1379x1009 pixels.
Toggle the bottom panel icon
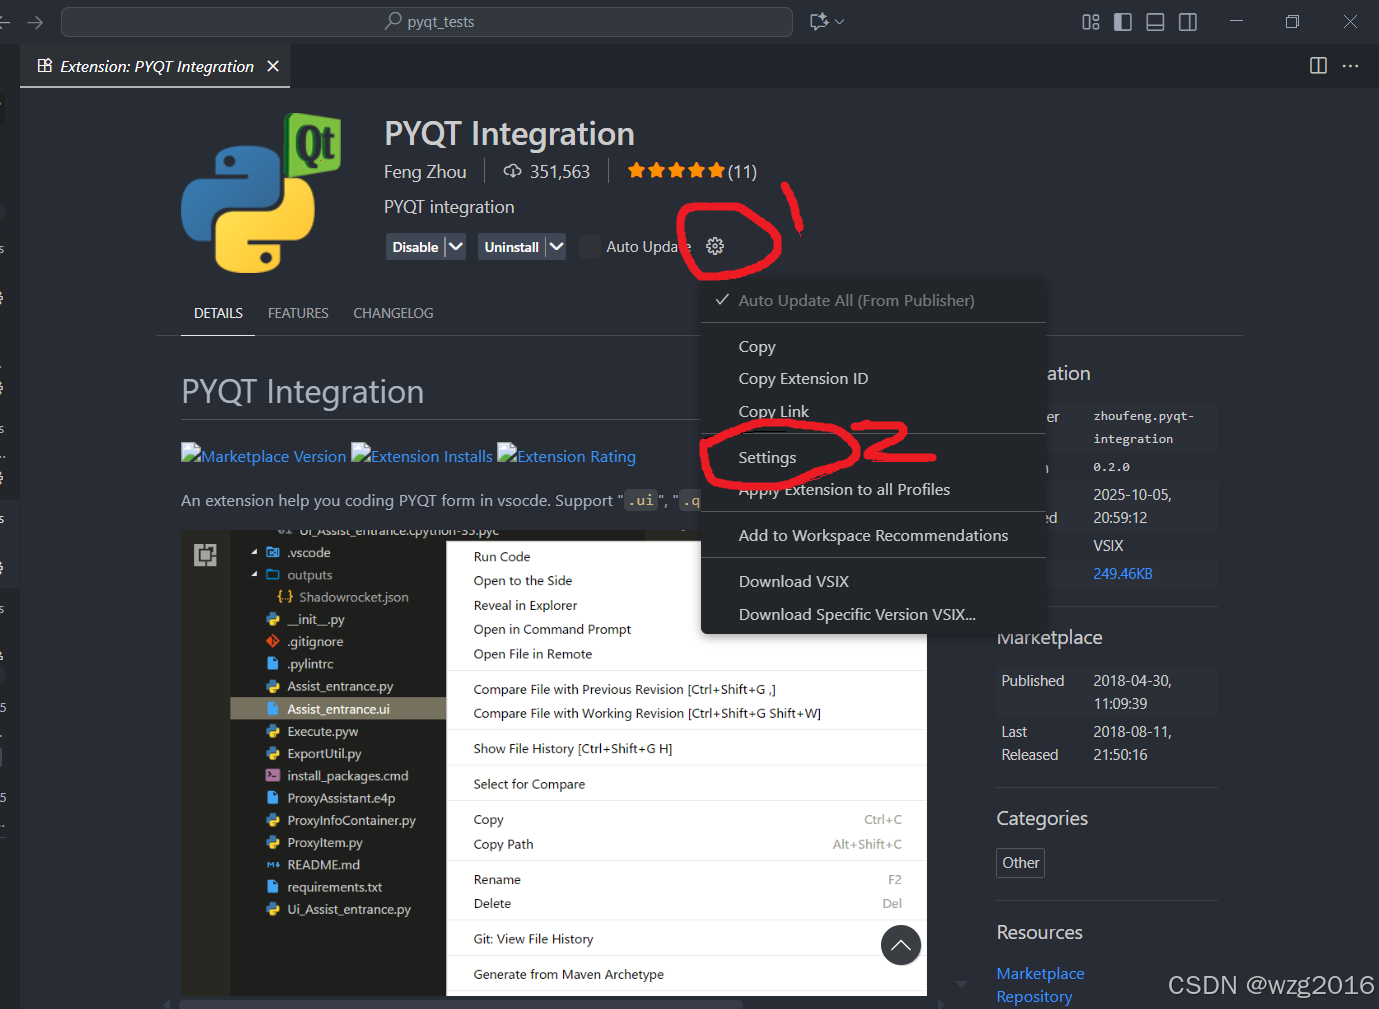click(1155, 22)
